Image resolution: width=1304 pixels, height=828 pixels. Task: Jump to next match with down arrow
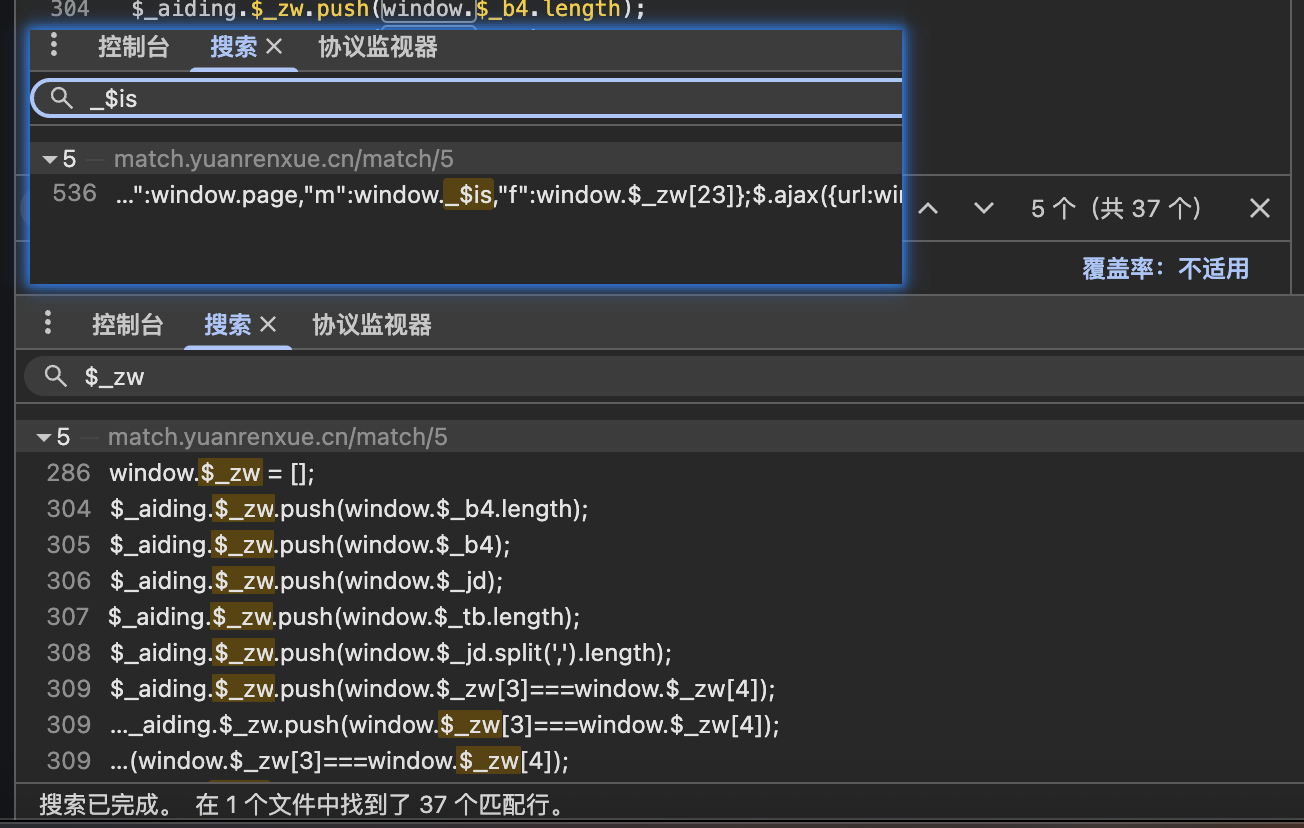984,208
